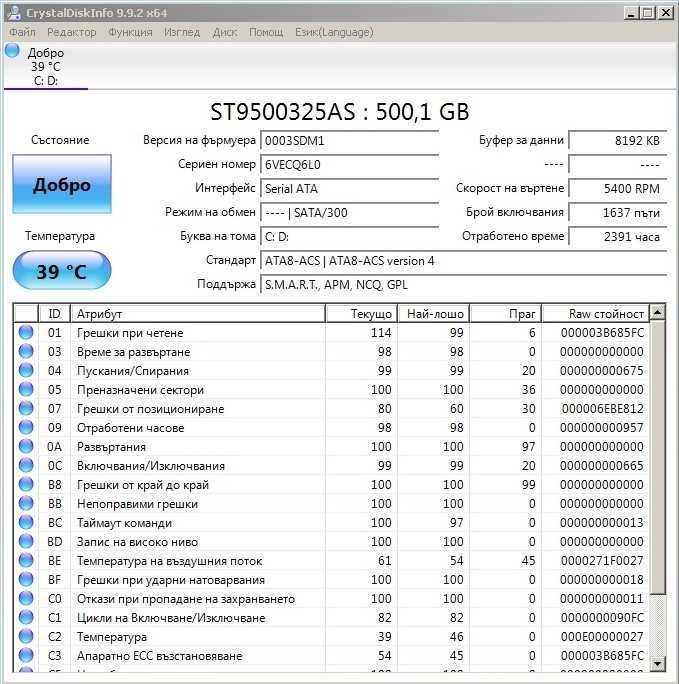Viewport: 679px width, 684px height.
Task: Click status icon for Пускания/Спирания
Action: [26, 370]
